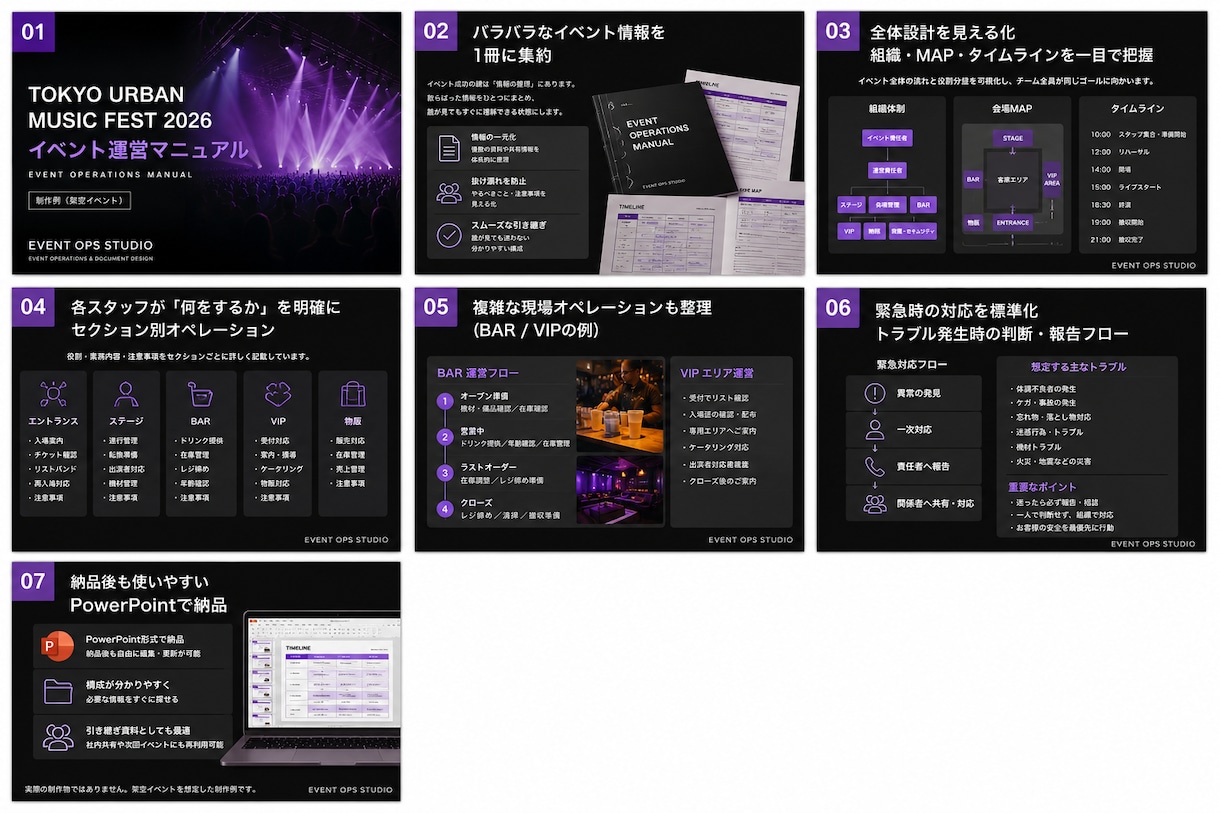Click the 運営責任者 box in the org chart
Screen dimensions: 1220x813
tap(887, 171)
